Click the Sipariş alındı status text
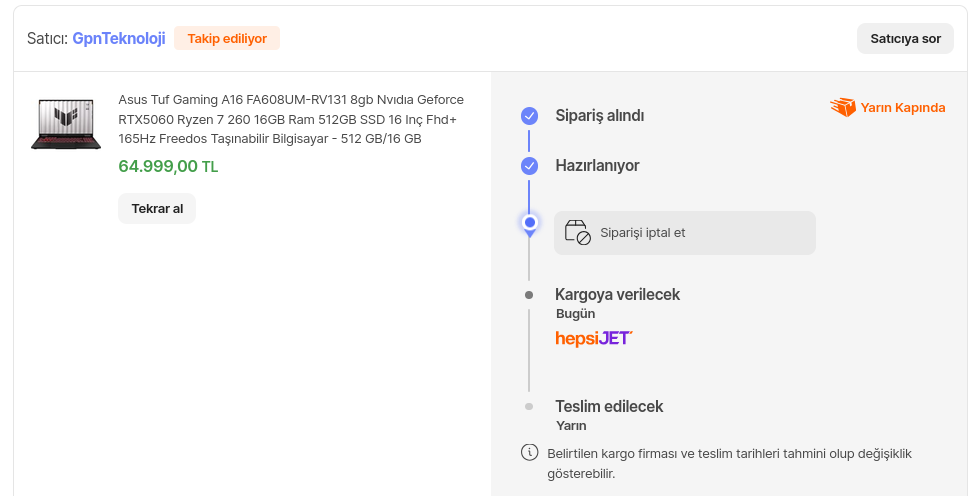This screenshot has height=496, width=979. click(599, 116)
